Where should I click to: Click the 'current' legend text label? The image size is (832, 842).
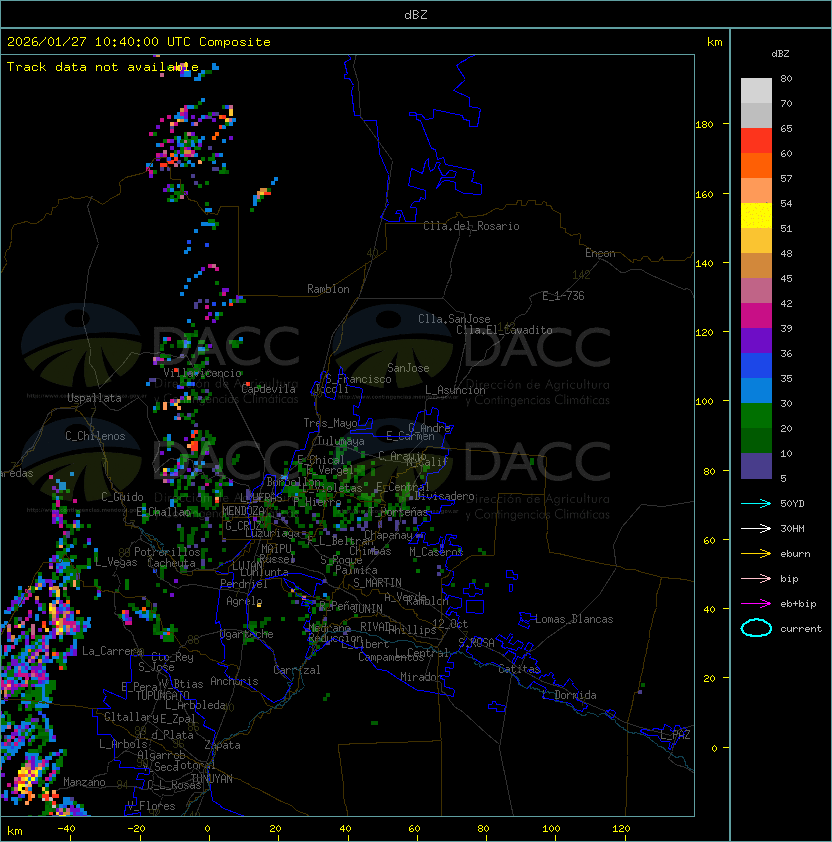[801, 629]
